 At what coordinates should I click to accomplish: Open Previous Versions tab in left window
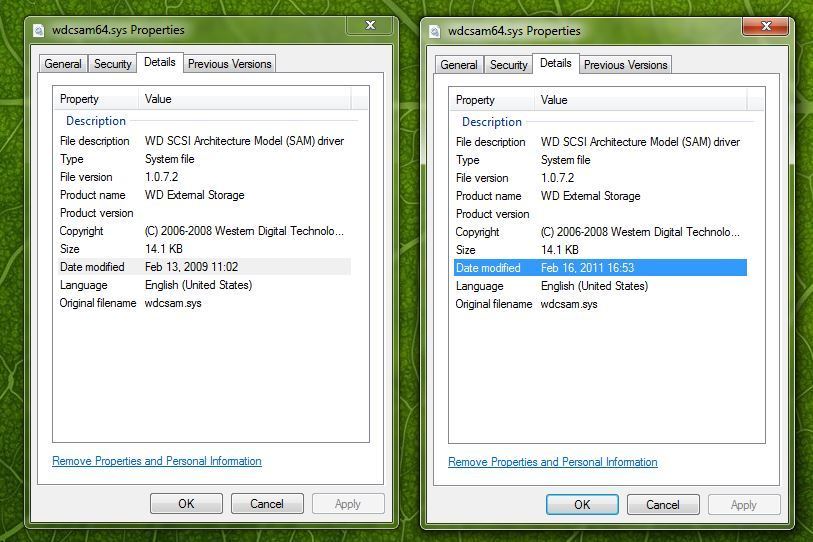229,64
